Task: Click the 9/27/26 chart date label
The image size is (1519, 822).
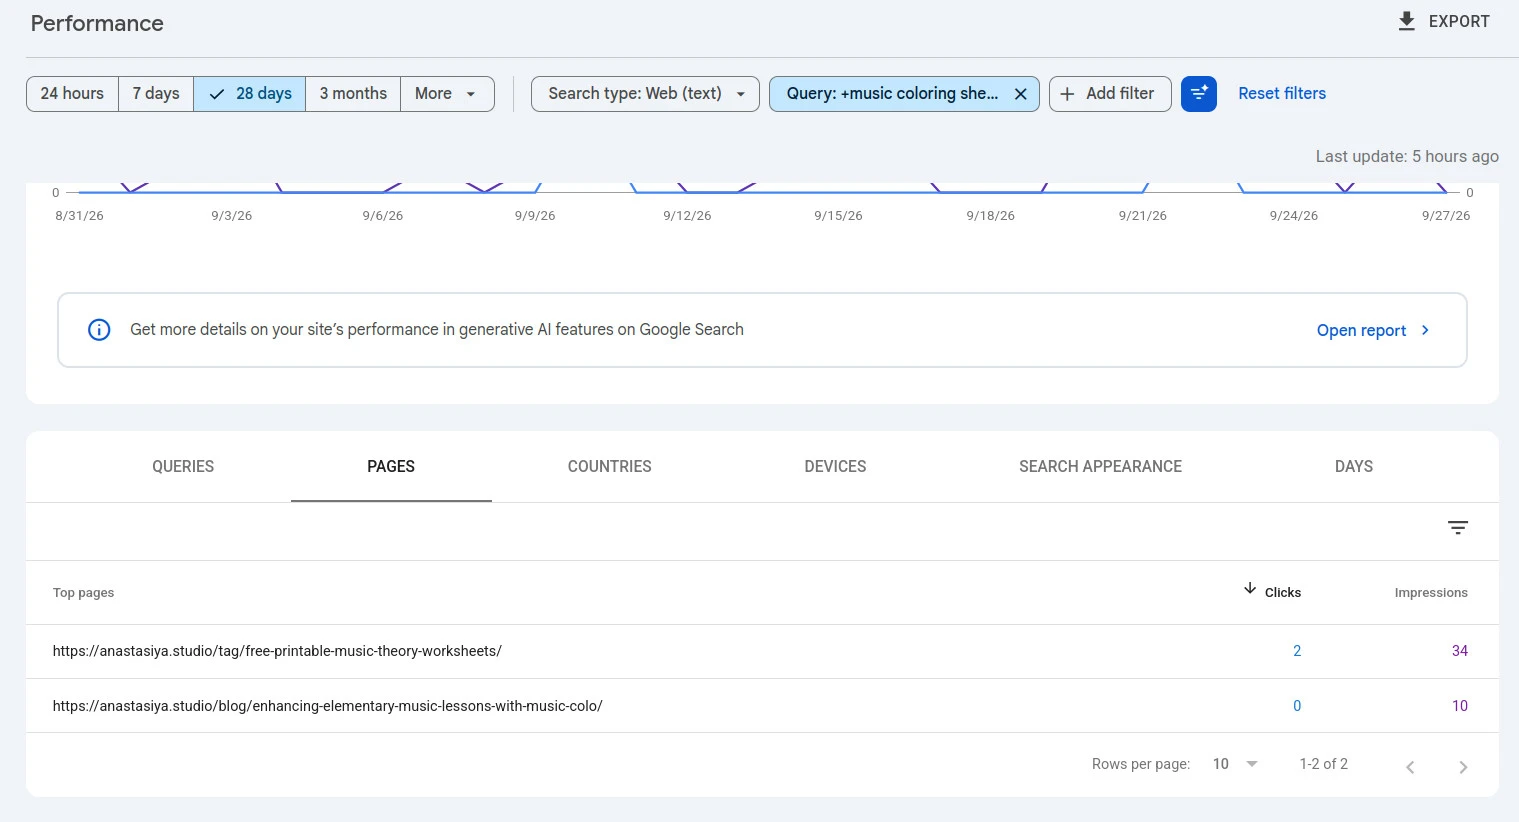Action: (x=1446, y=216)
